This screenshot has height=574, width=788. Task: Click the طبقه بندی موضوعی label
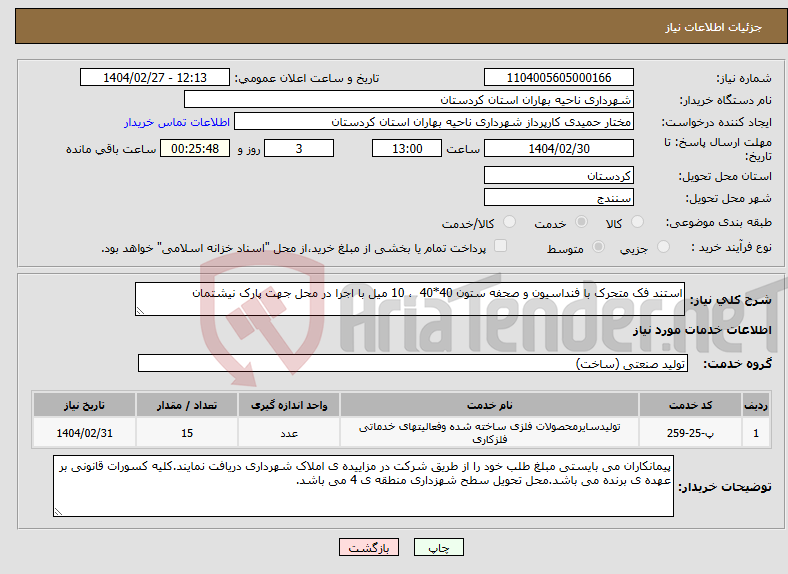coord(719,222)
